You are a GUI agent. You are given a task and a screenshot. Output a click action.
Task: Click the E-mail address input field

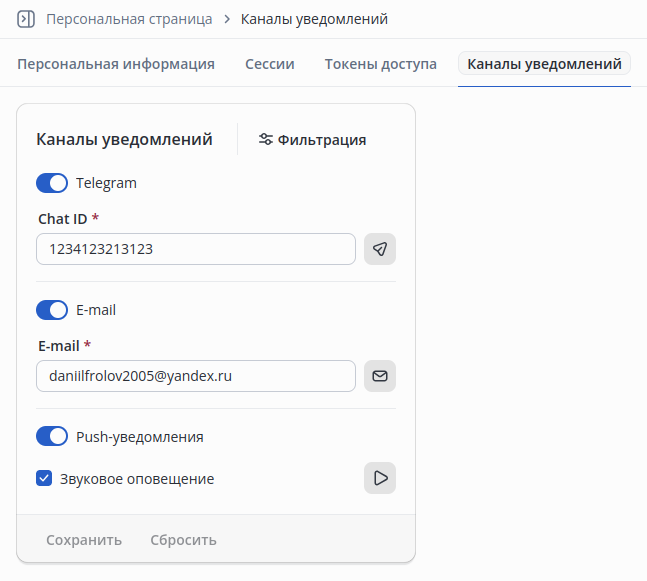click(196, 376)
